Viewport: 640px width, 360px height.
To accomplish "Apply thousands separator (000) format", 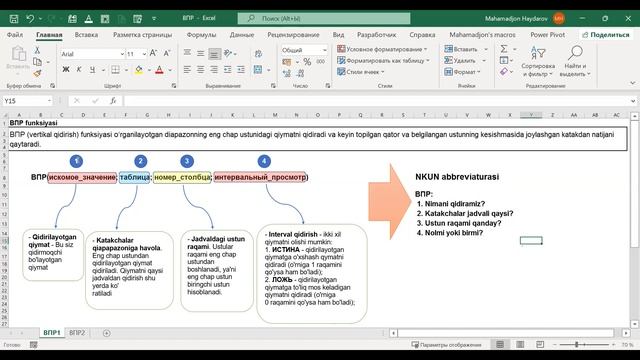I will coord(320,62).
